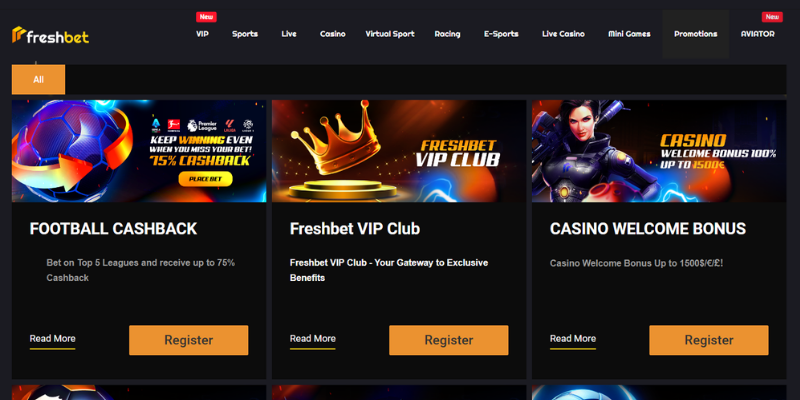This screenshot has width=800, height=400.
Task: Click the Football Cashback banner image
Action: click(139, 151)
